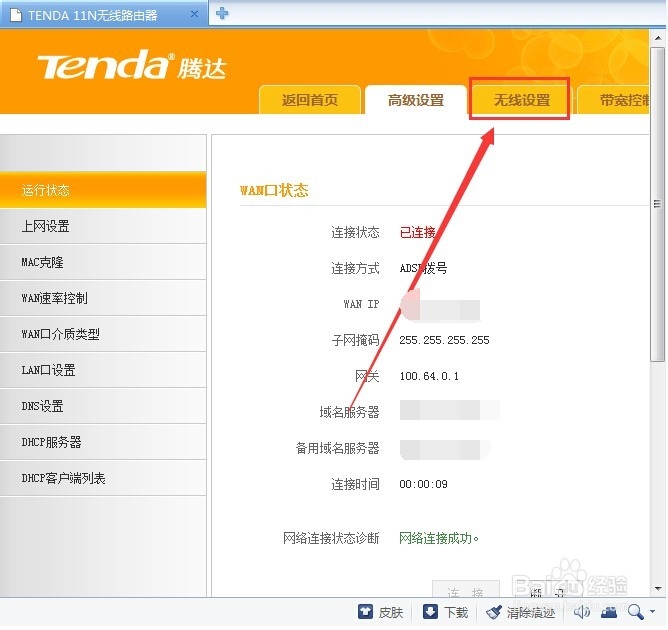The height and width of the screenshot is (630, 668).
Task: Toggle the speaker mute icon in status bar
Action: (582, 612)
